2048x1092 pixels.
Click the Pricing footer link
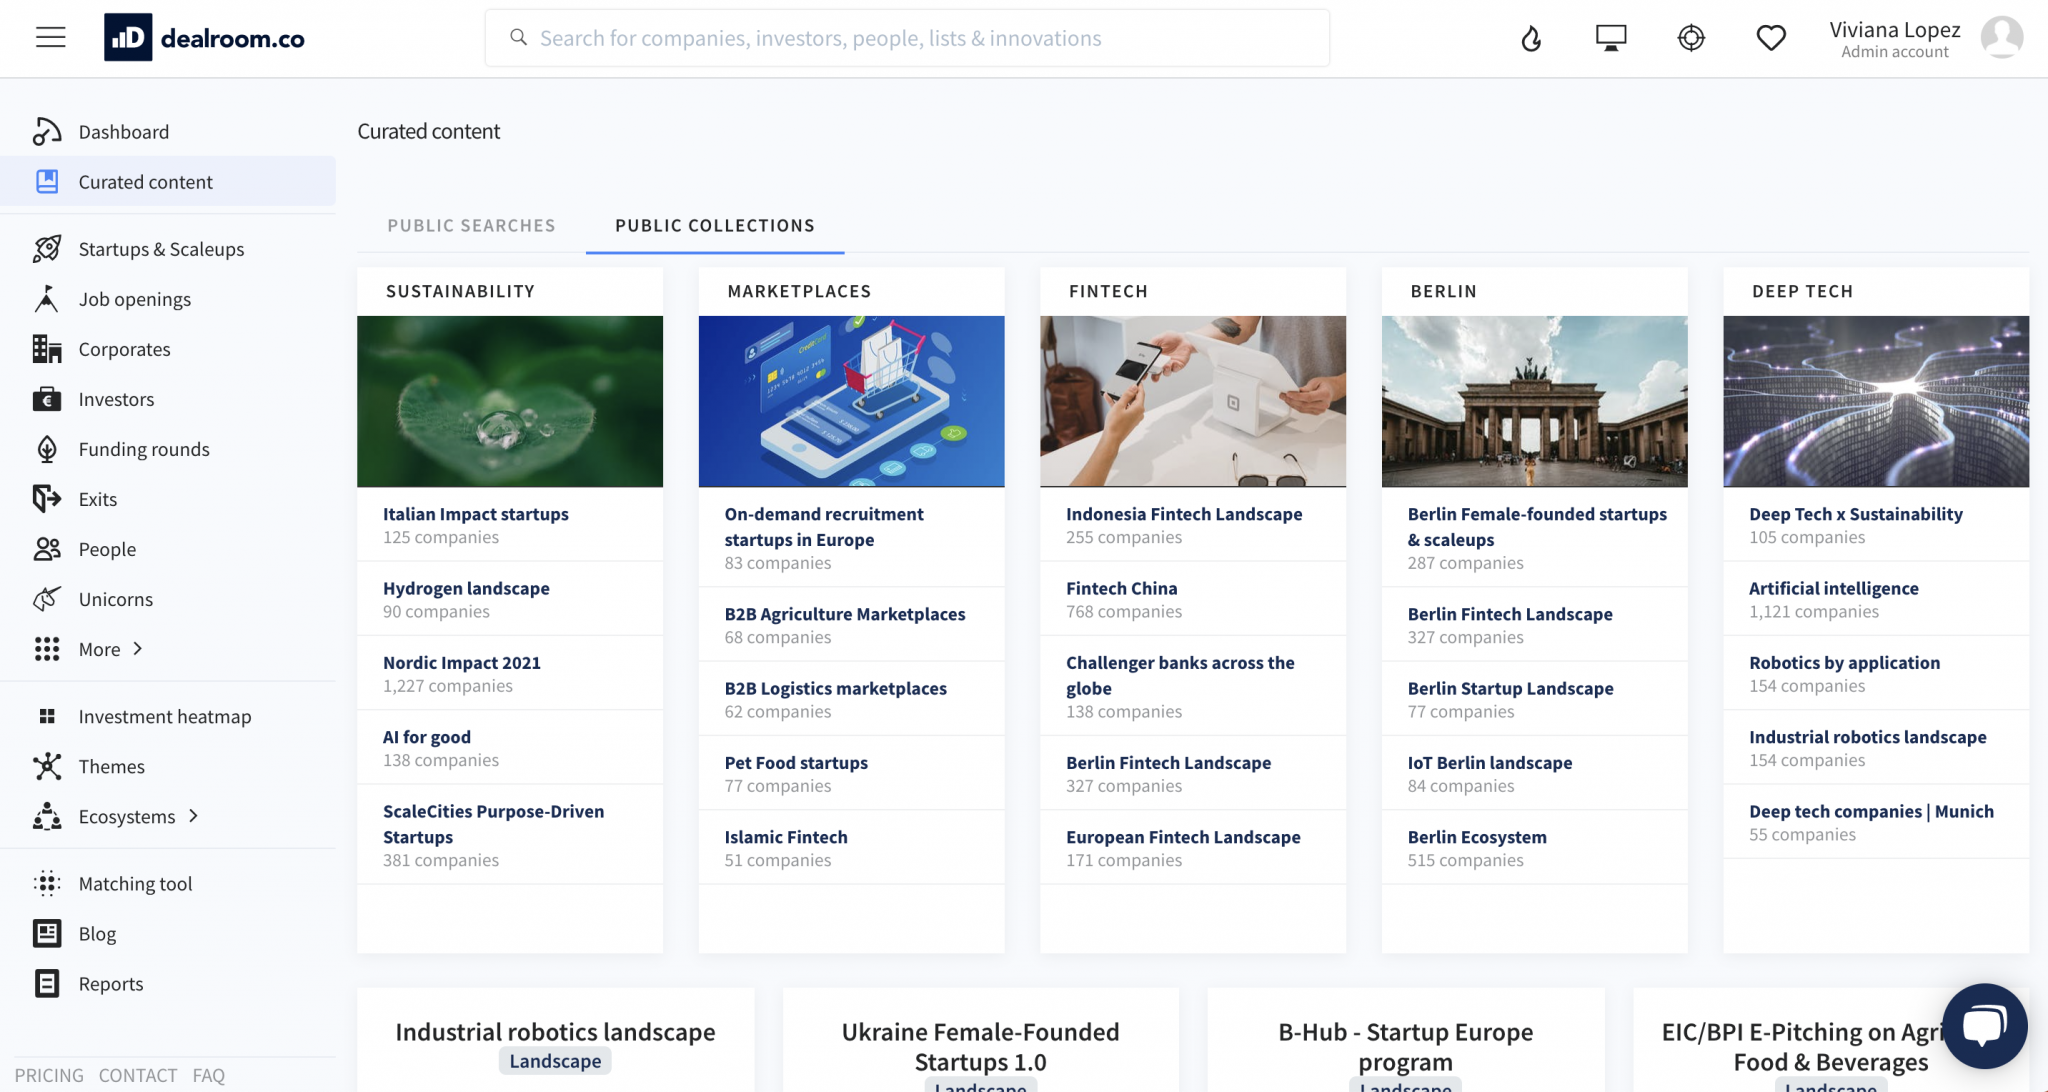[x=49, y=1075]
